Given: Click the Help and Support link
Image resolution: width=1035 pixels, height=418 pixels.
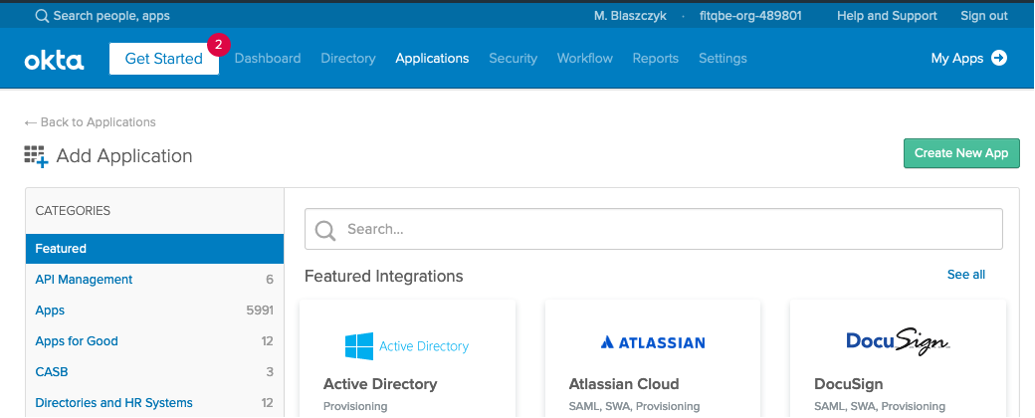Looking at the screenshot, I should [x=886, y=16].
